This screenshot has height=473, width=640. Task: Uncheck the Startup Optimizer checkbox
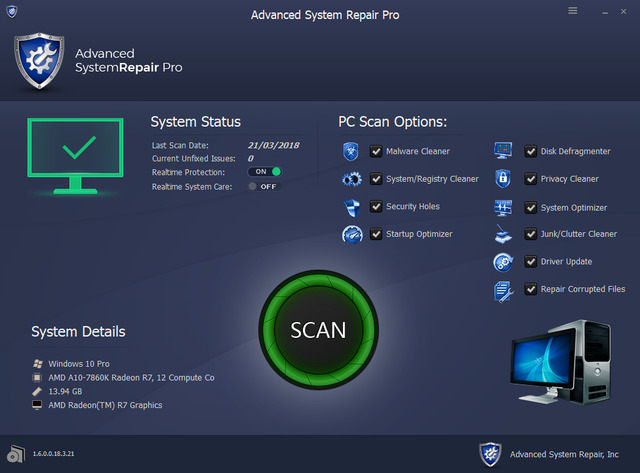[376, 234]
